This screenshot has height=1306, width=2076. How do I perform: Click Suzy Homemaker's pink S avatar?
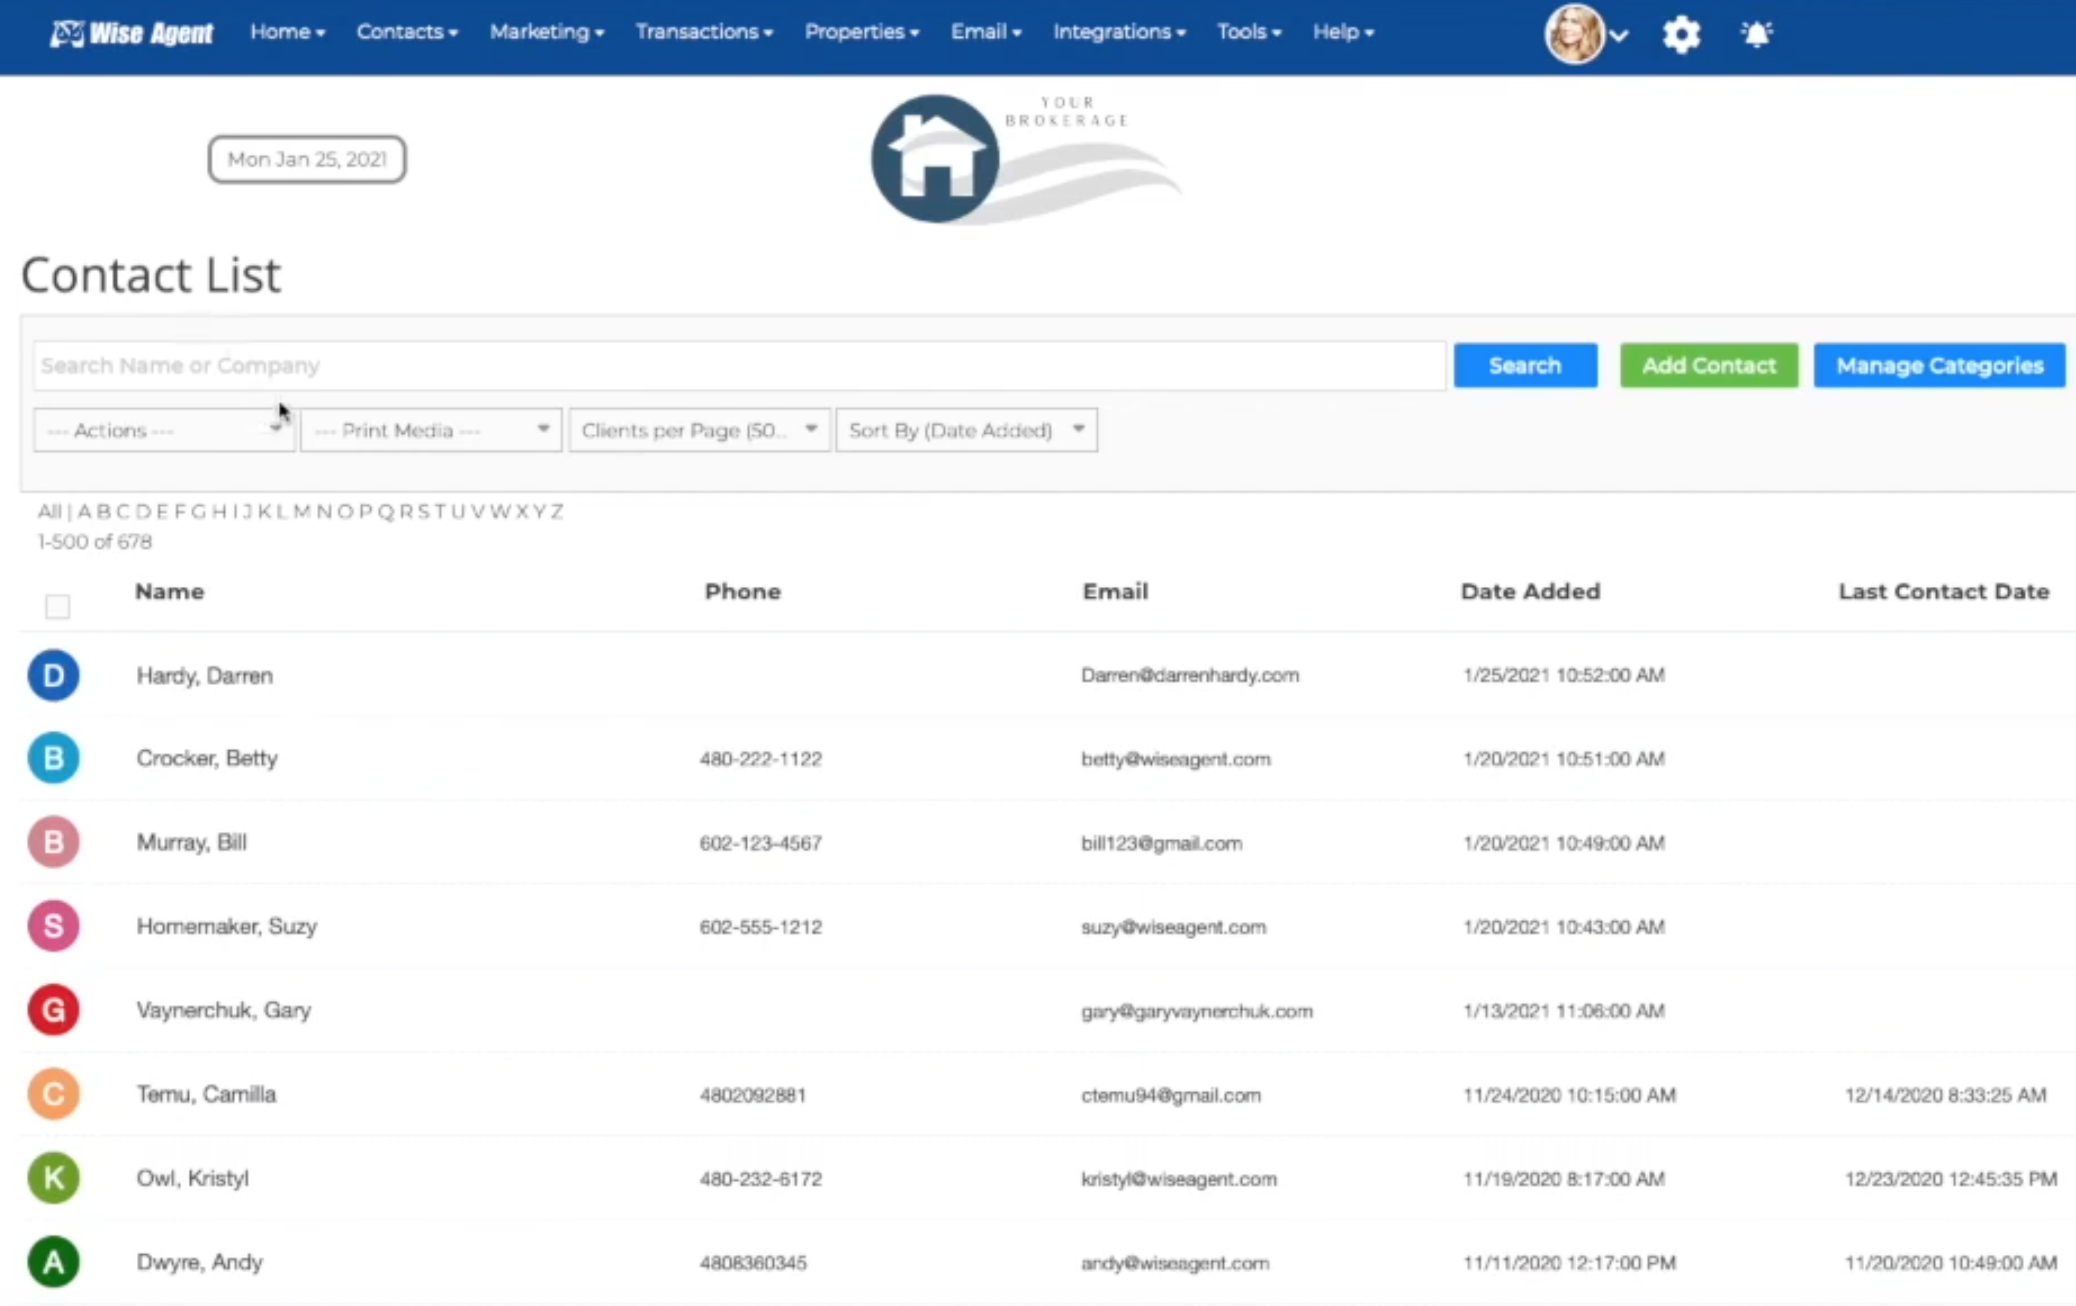point(53,926)
